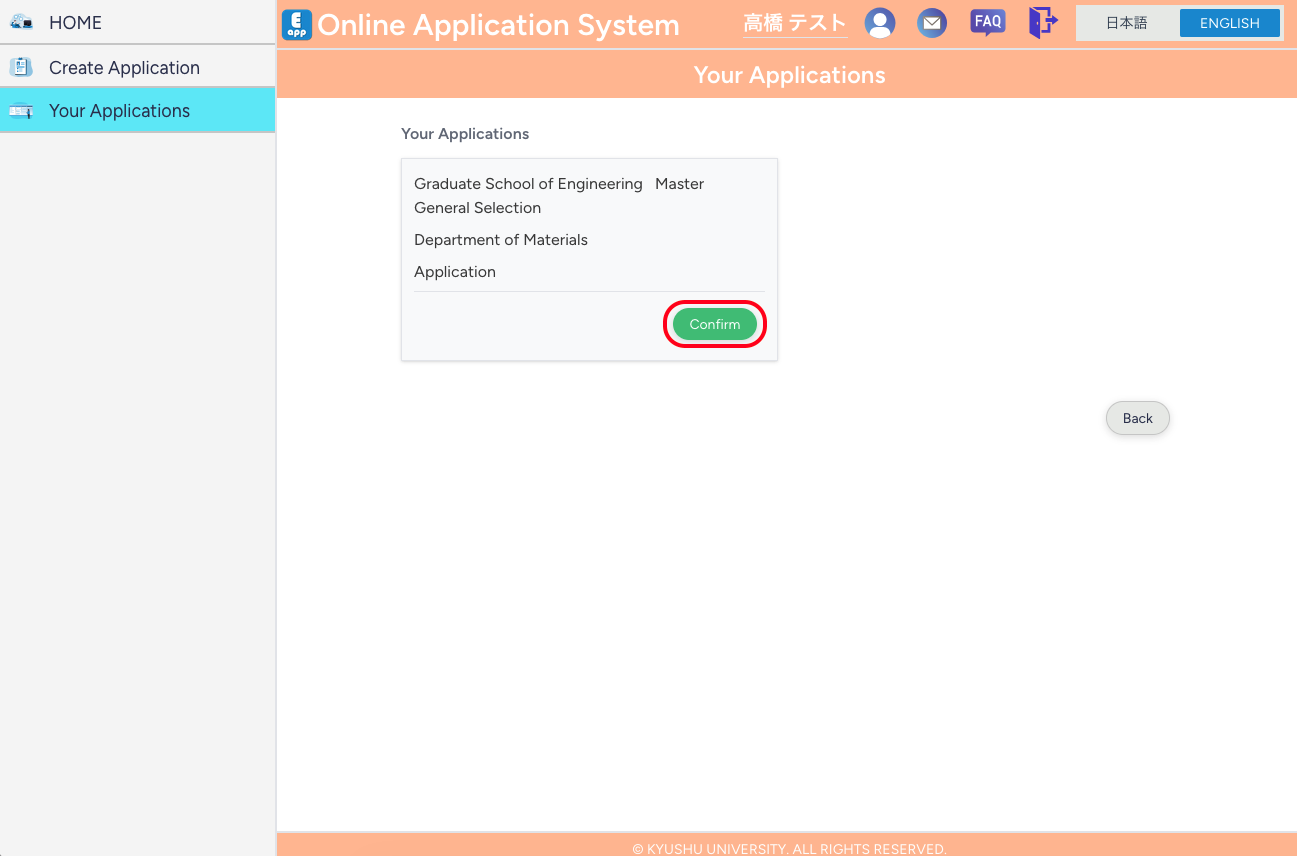The width and height of the screenshot is (1297, 856).
Task: Click the Create Application sidebar icon
Action: coord(21,66)
